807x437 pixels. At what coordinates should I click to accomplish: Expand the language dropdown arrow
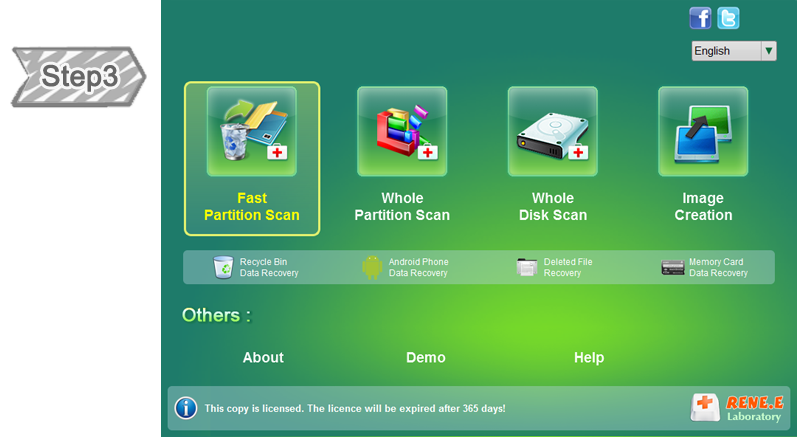(x=768, y=51)
